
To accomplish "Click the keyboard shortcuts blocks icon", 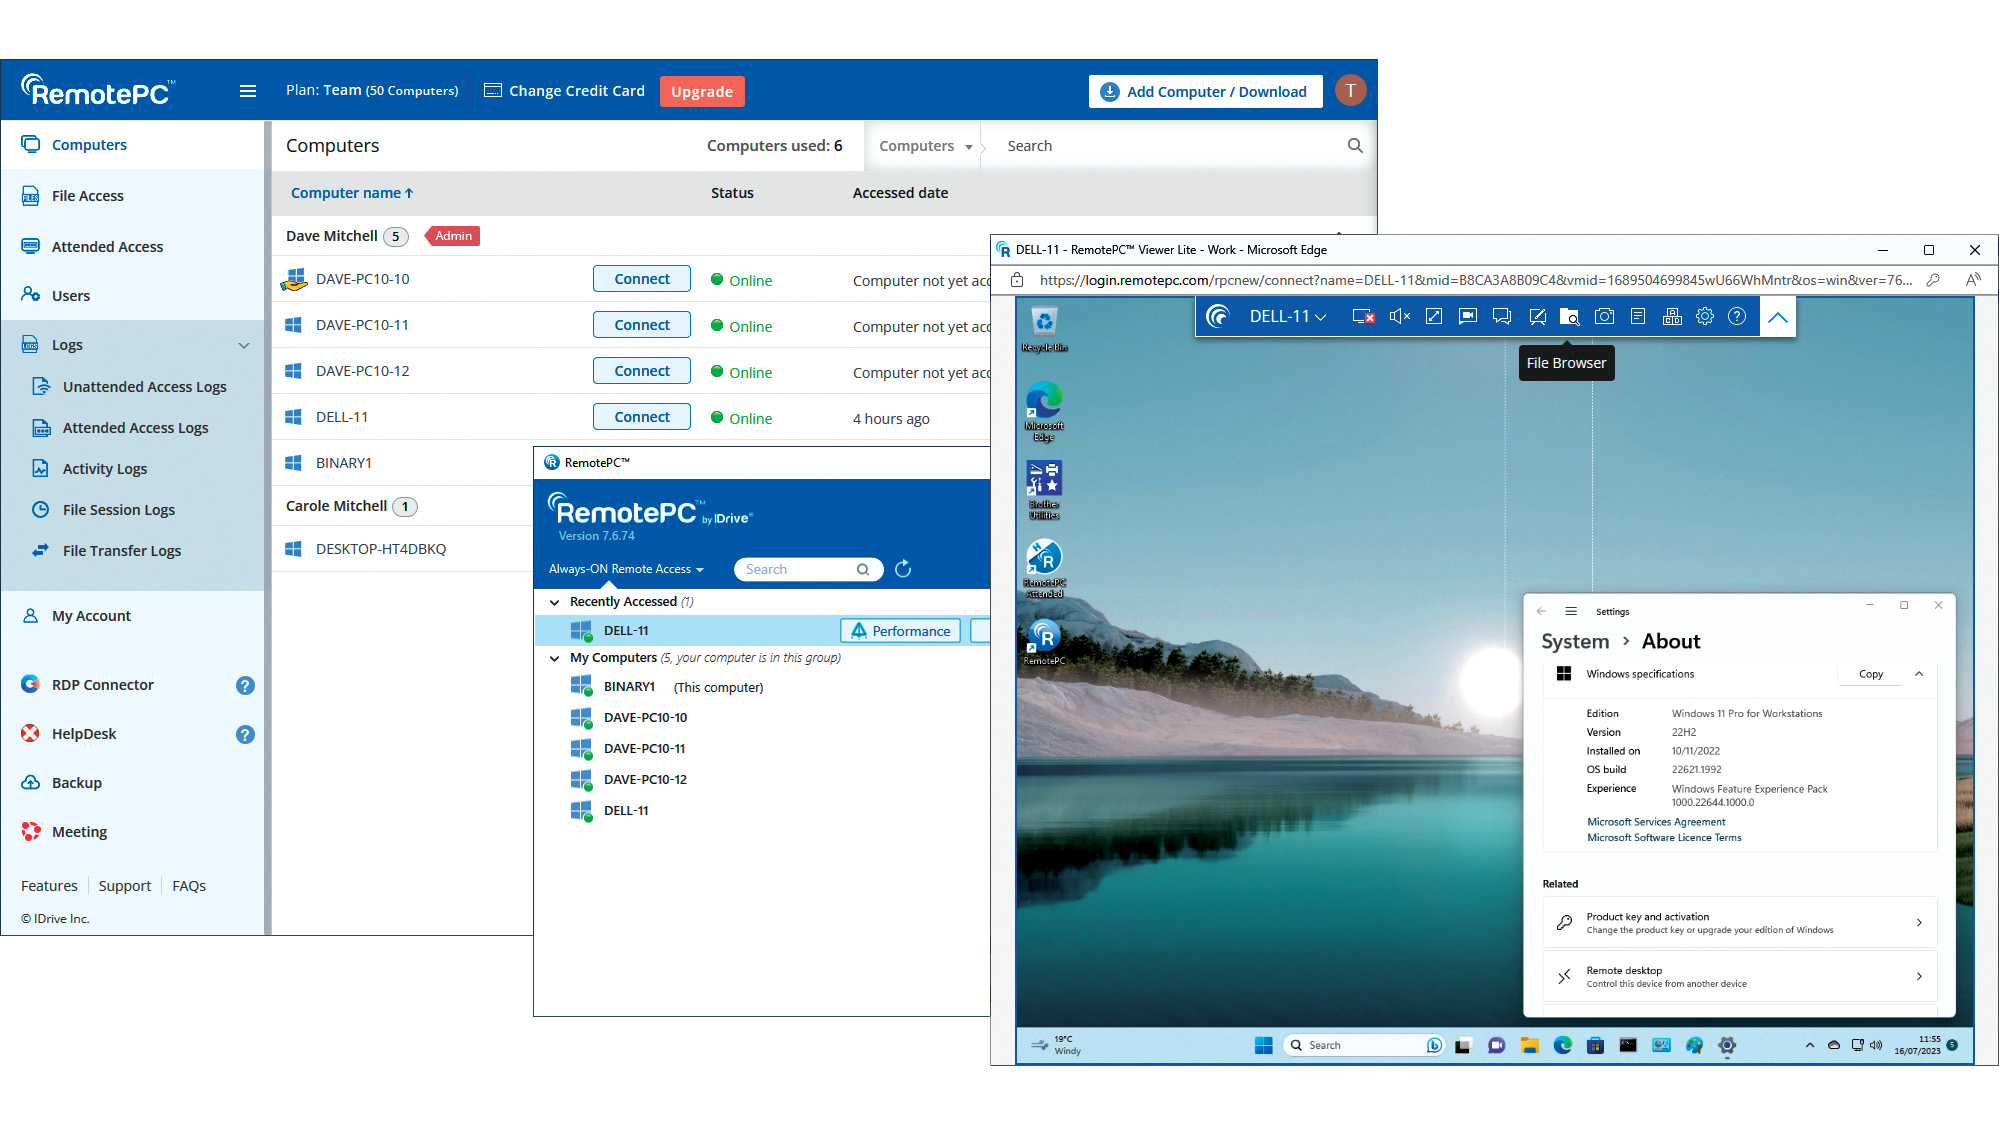I will tap(1672, 316).
